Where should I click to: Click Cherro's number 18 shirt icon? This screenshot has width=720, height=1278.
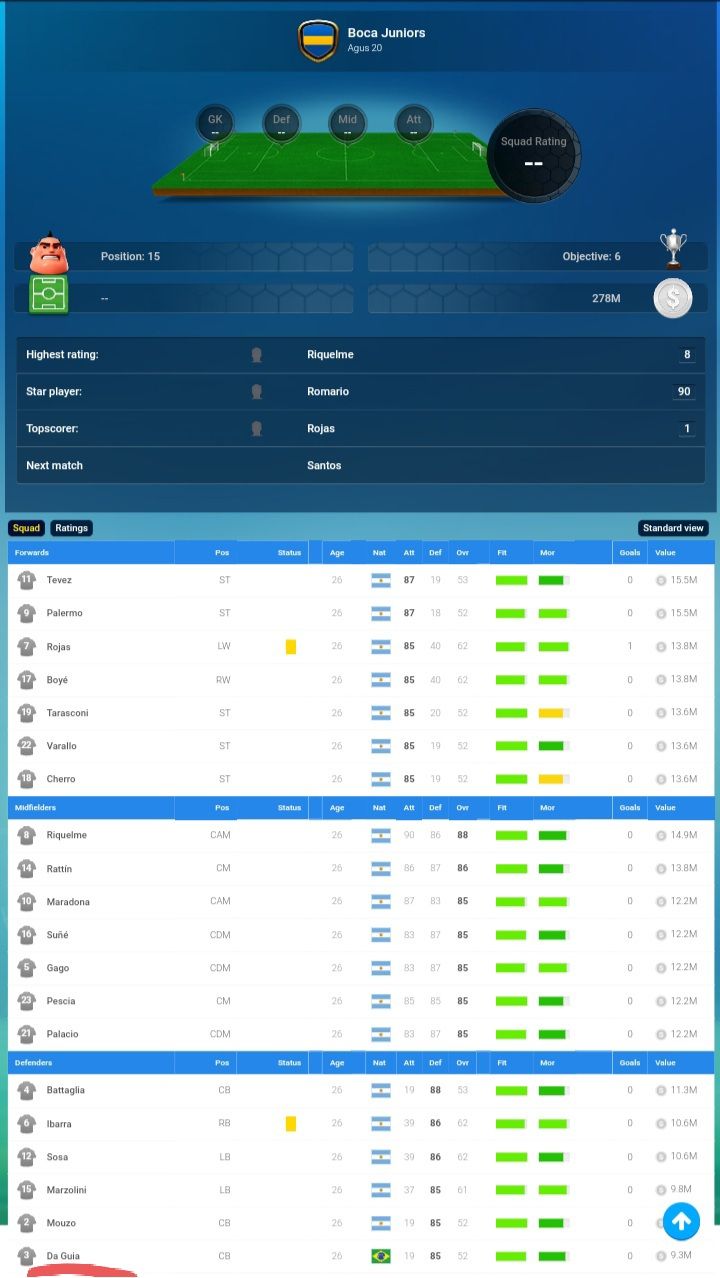[26, 778]
